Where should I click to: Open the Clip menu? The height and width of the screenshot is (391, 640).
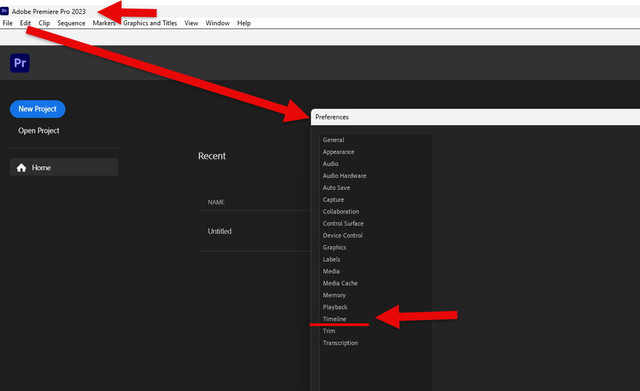pos(44,23)
